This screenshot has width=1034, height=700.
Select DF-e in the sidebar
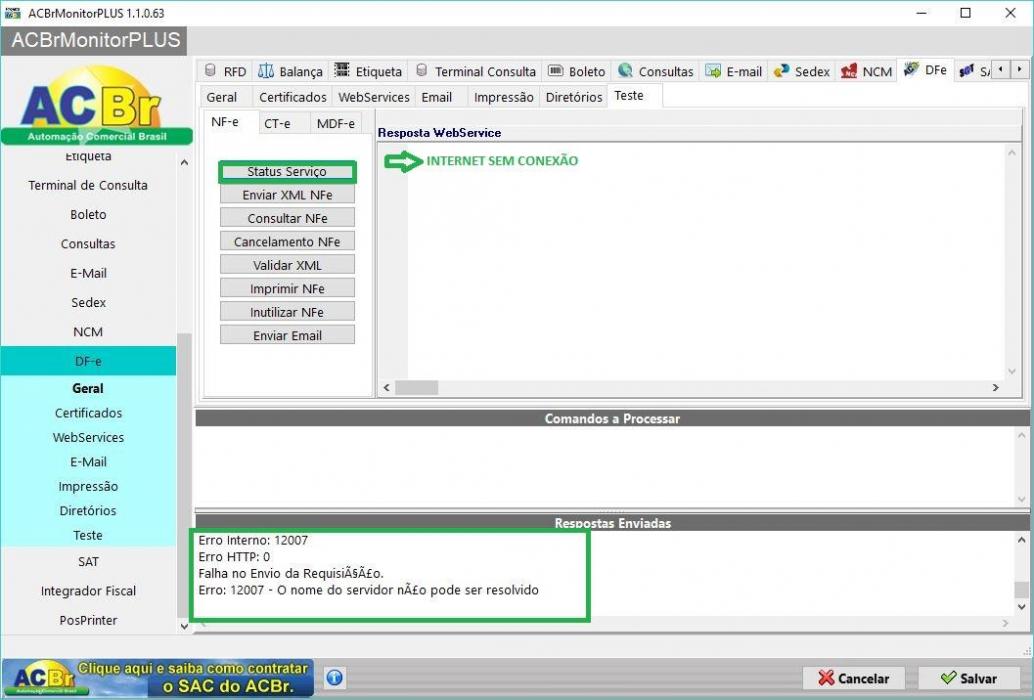coord(88,361)
